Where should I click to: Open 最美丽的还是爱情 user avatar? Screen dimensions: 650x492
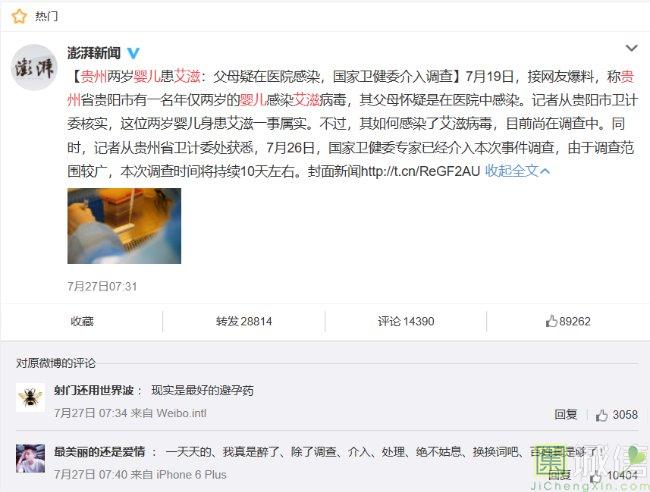(x=30, y=458)
